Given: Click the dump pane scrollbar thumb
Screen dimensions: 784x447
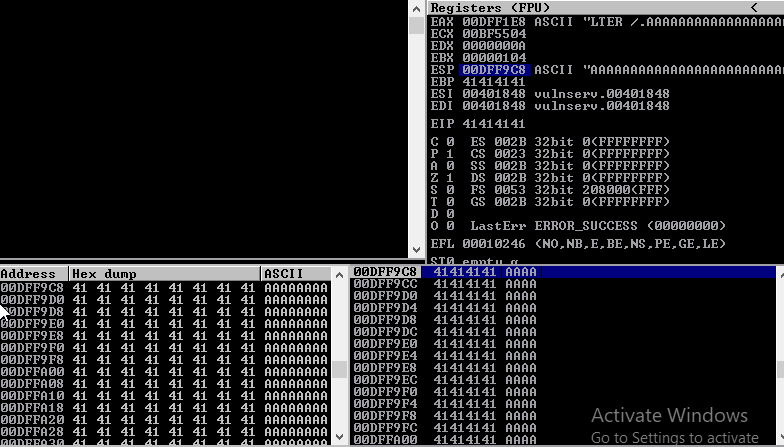Looking at the screenshot, I should pos(340,369).
